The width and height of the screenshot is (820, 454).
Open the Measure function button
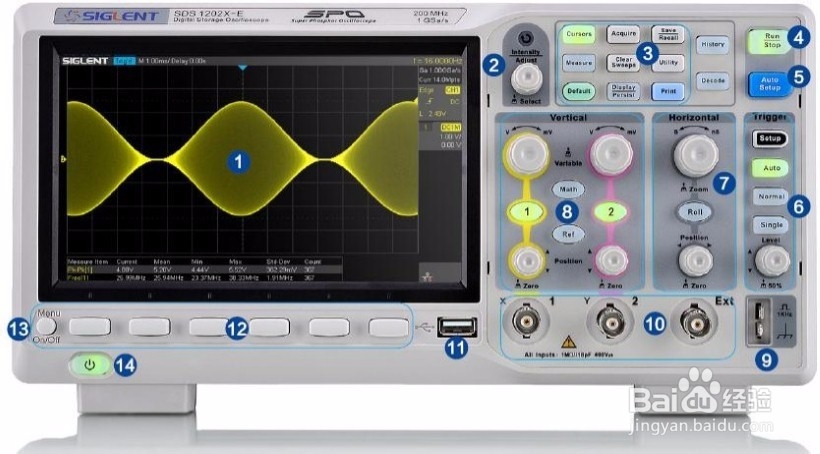579,63
